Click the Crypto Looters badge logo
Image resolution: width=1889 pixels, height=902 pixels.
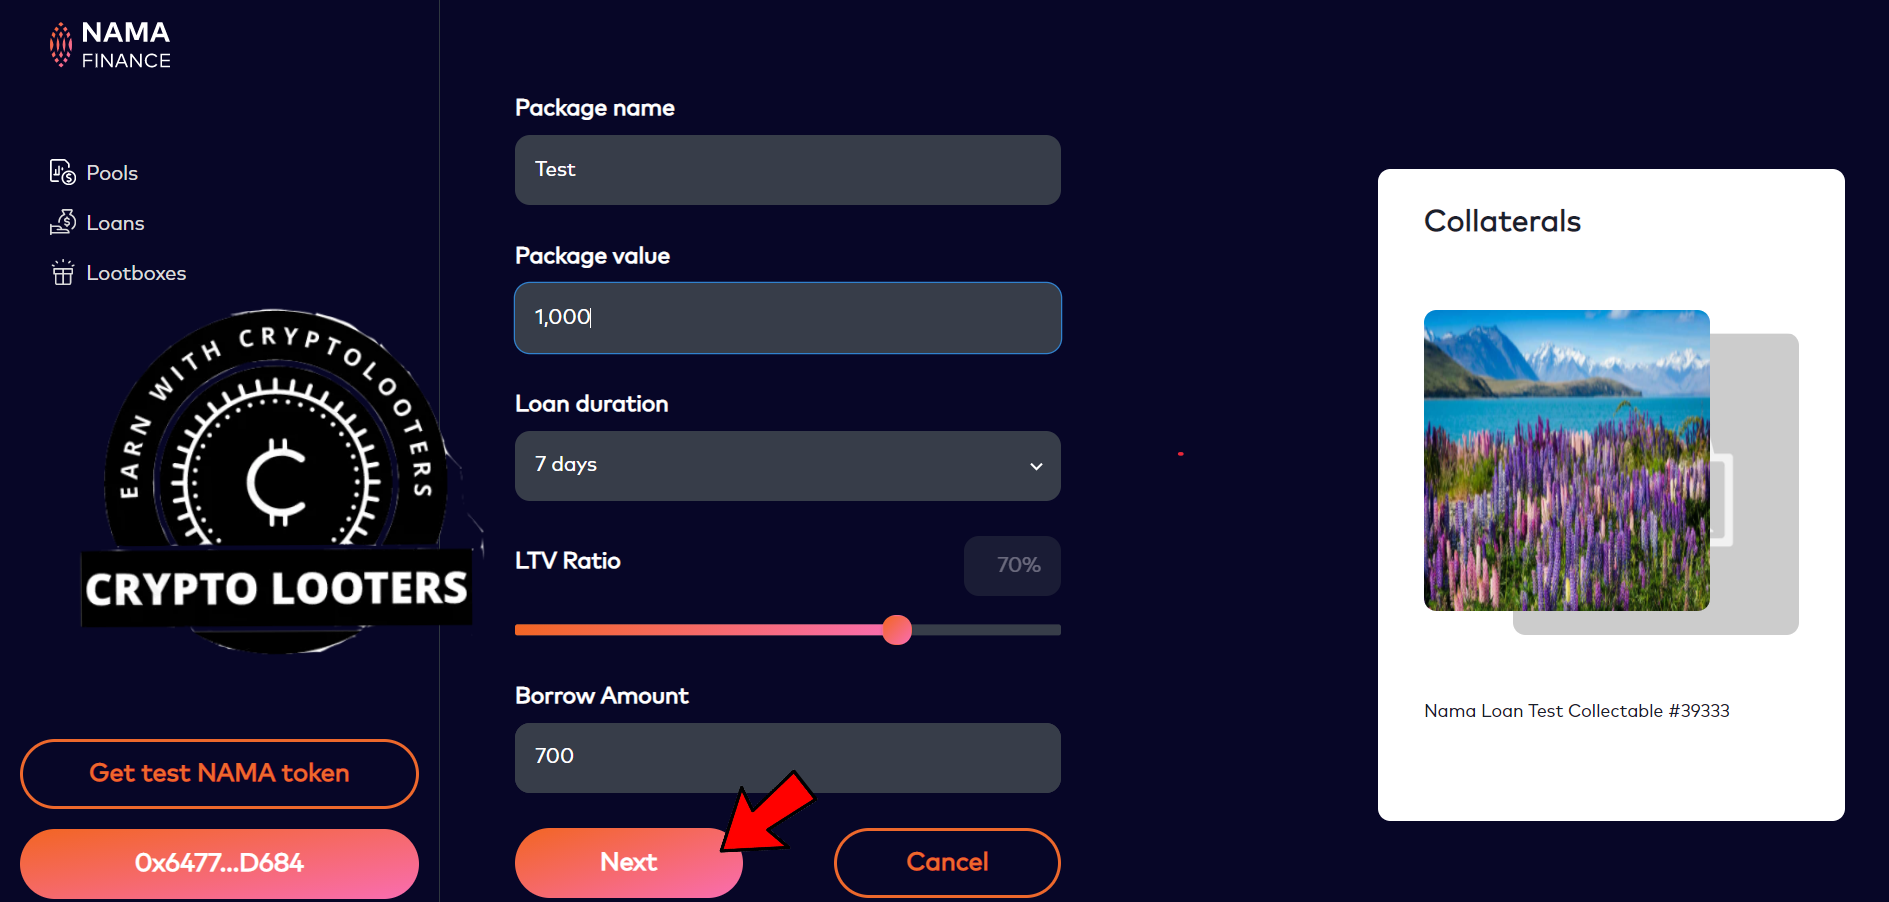[276, 481]
